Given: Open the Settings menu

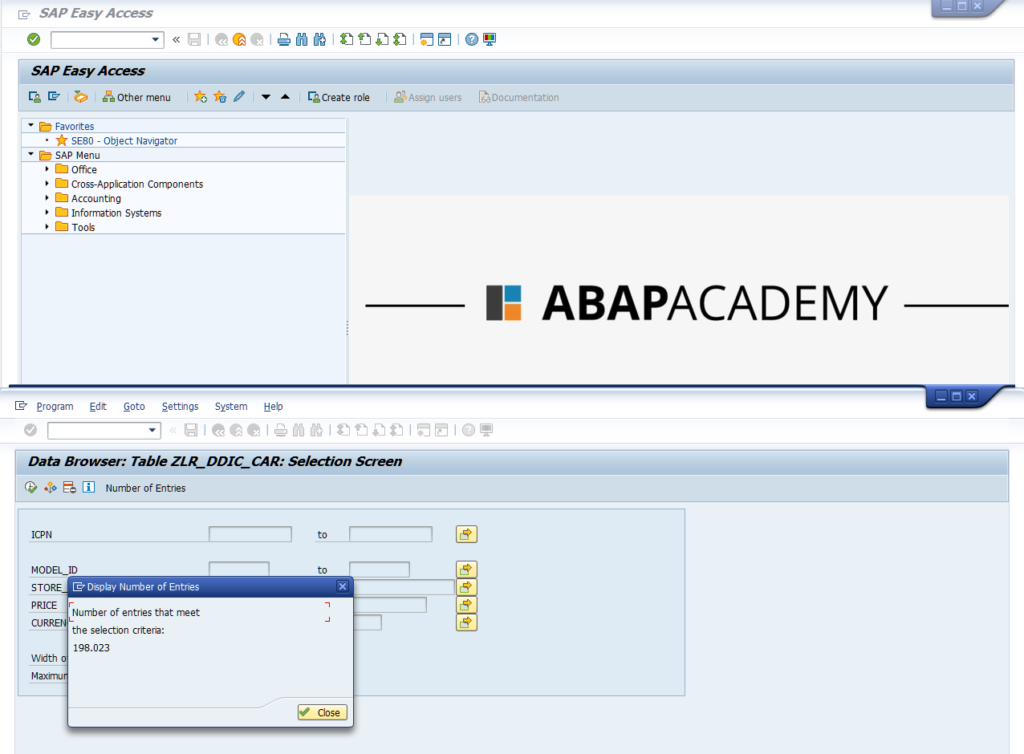Looking at the screenshot, I should pos(180,406).
